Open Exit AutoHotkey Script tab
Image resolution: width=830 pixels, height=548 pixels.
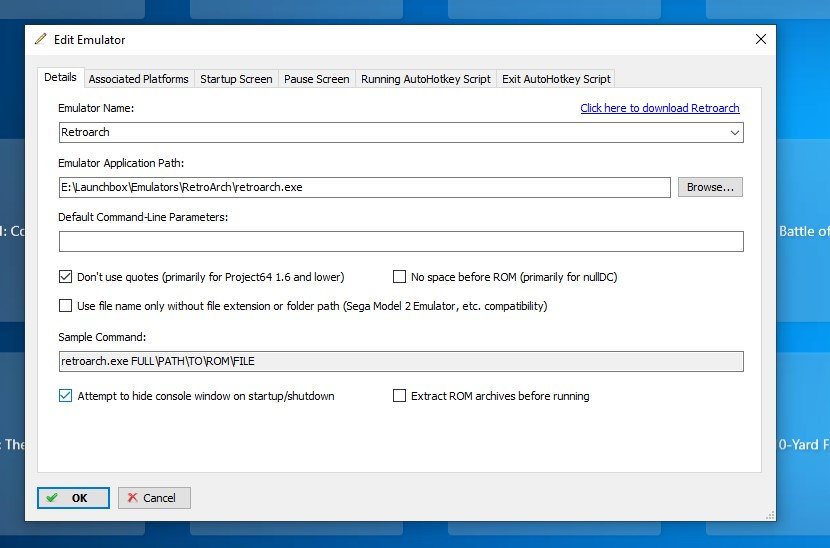pos(556,79)
